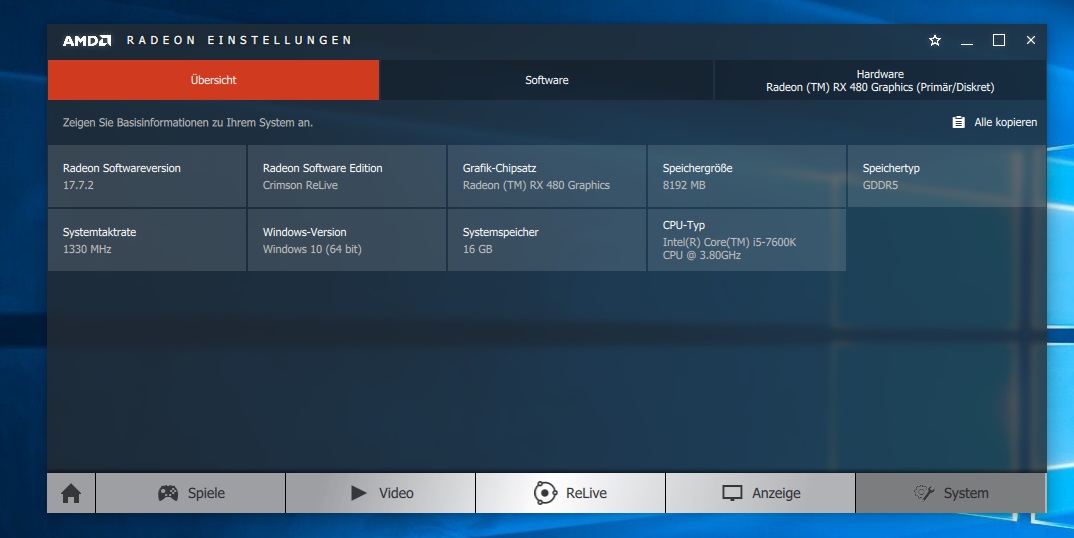Viewport: 1074px width, 538px height.
Task: Open the Video section
Action: pyautogui.click(x=381, y=493)
